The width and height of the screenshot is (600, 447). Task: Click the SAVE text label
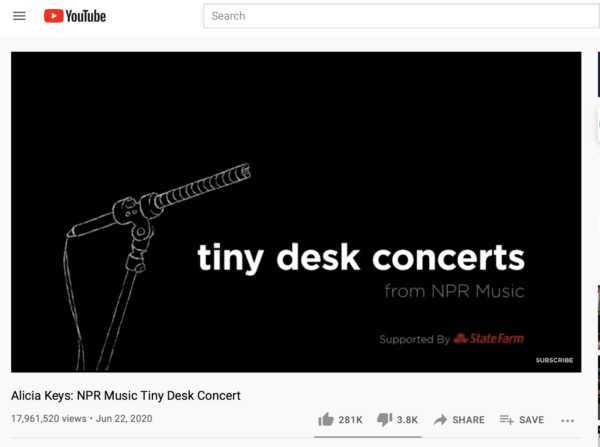(532, 420)
